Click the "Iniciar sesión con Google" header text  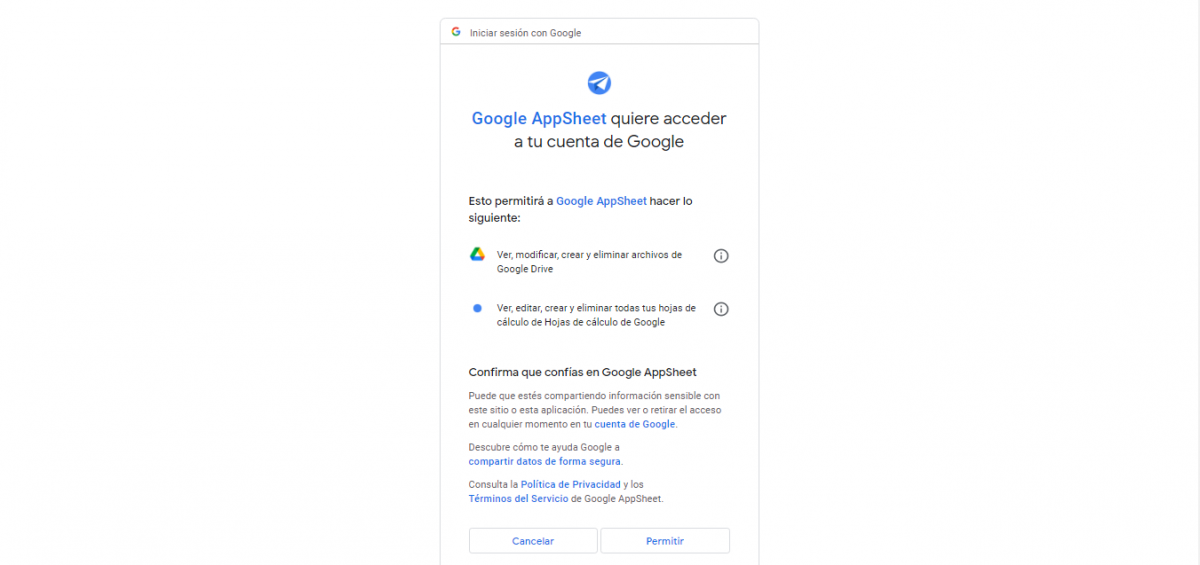(525, 33)
